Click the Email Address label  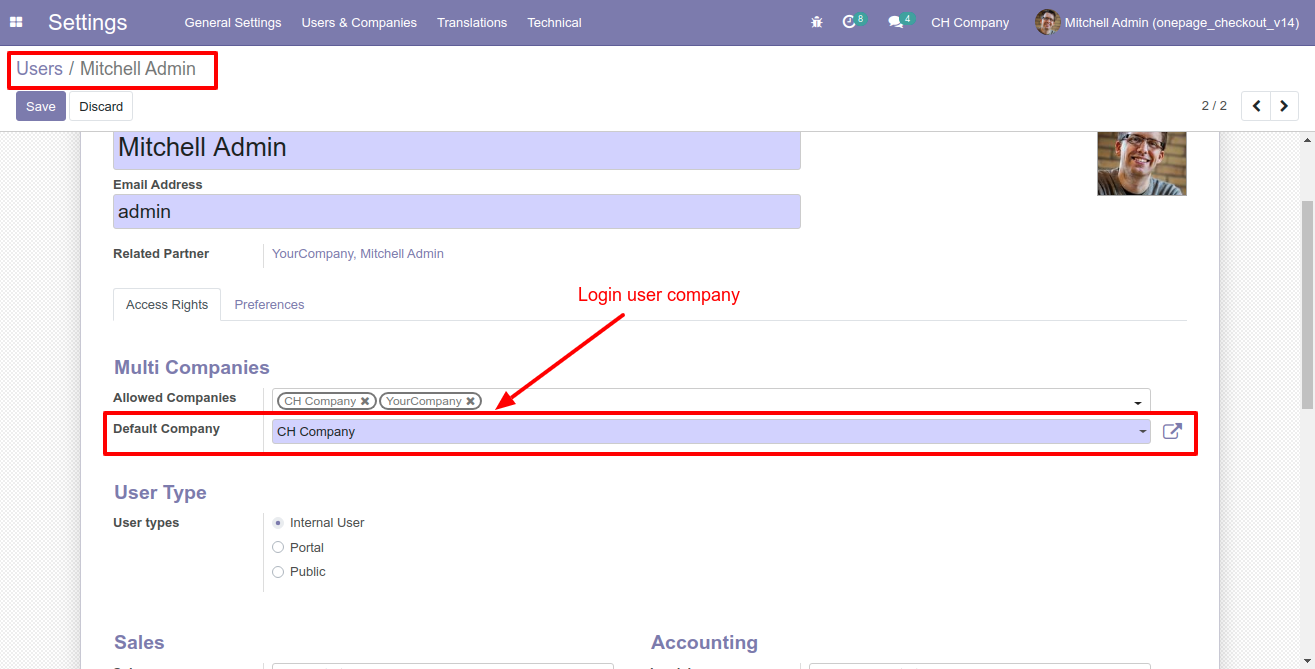pyautogui.click(x=158, y=185)
